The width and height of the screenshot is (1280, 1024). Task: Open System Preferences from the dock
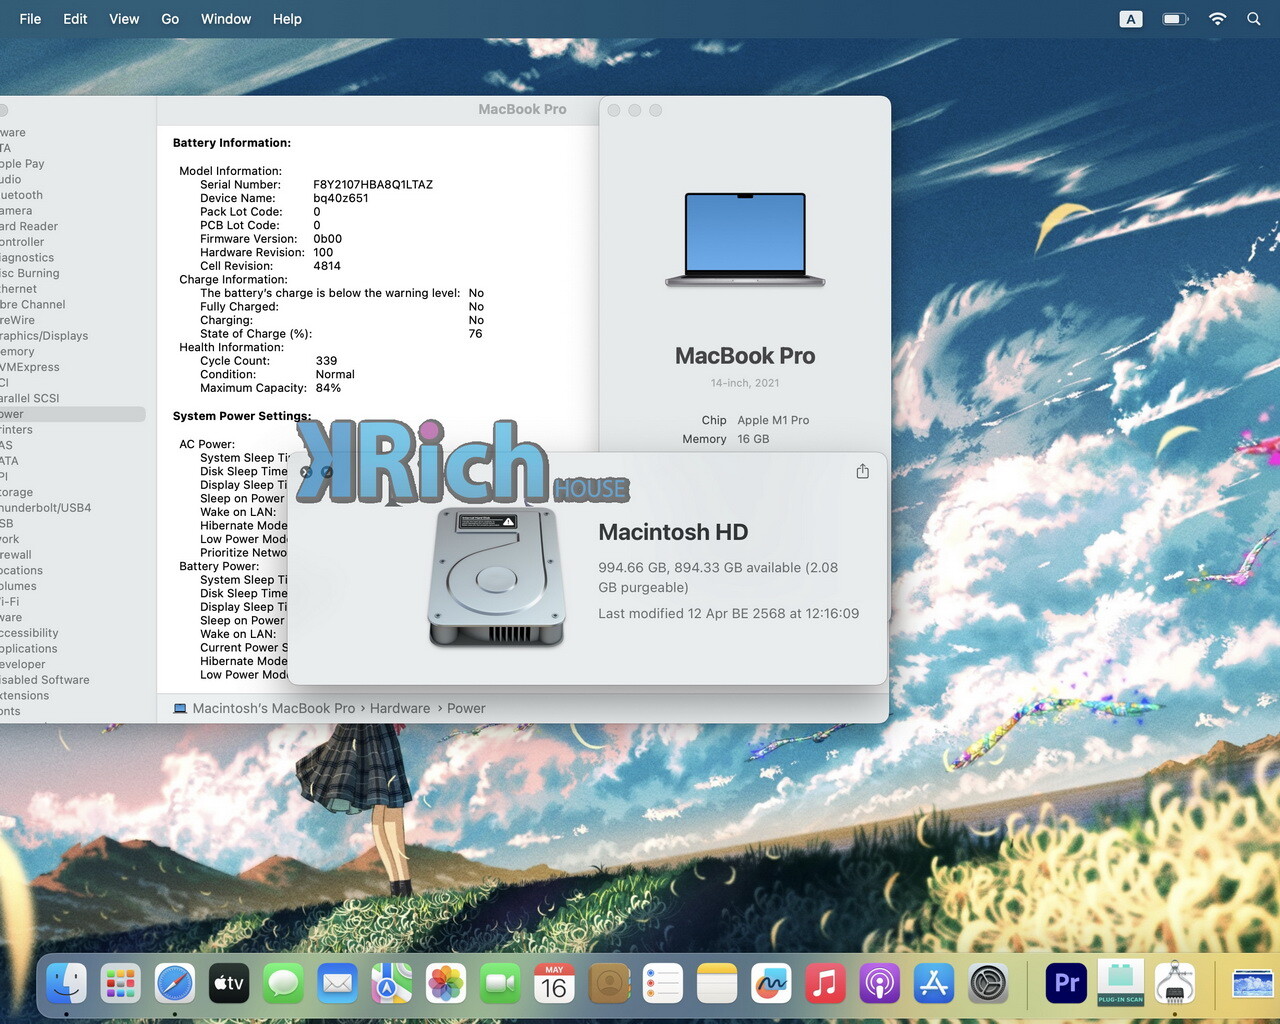click(988, 984)
